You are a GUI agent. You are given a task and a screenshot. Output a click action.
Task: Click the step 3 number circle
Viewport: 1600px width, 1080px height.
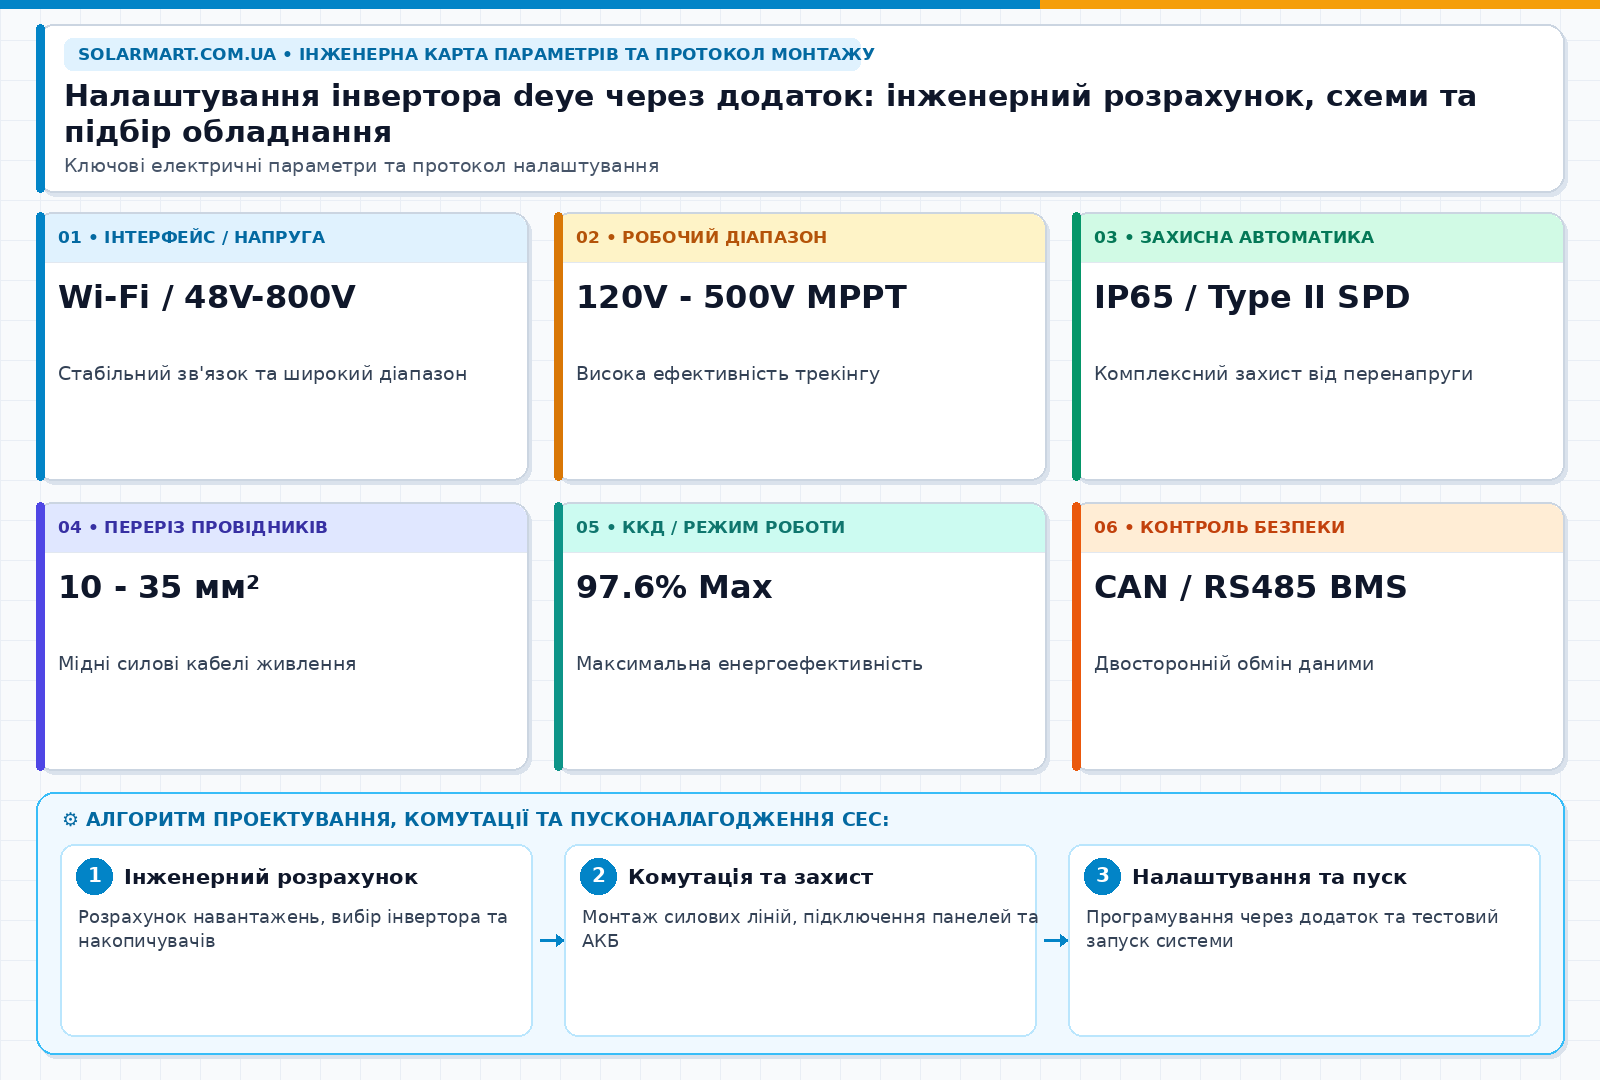[x=1102, y=876]
